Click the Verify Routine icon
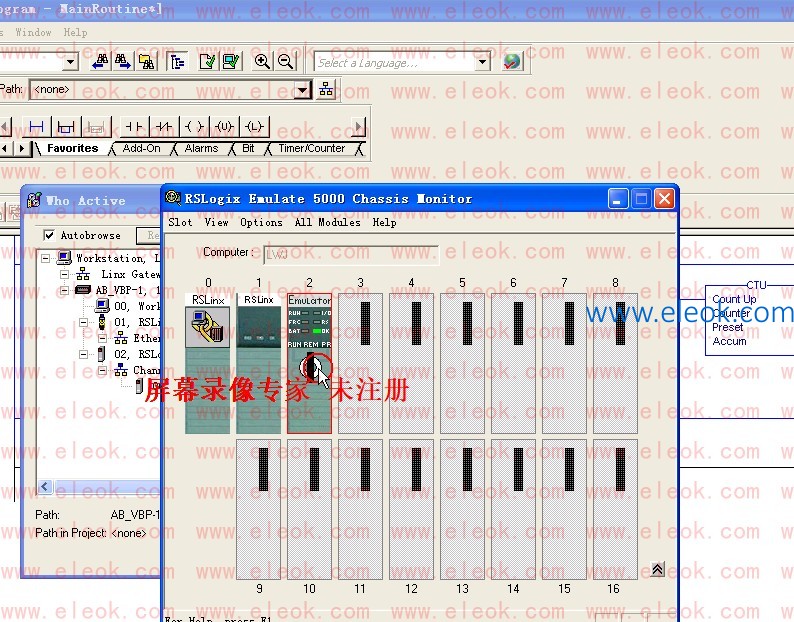This screenshot has width=794, height=622. 208,62
